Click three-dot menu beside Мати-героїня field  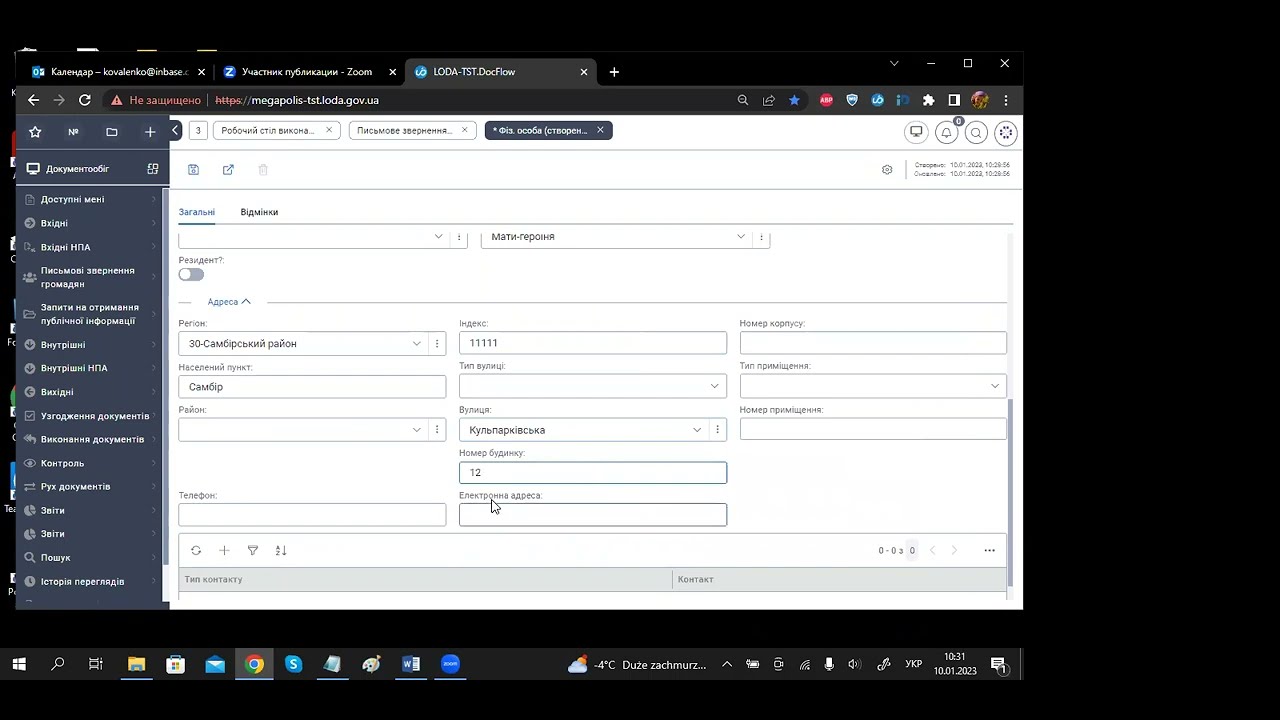coord(762,237)
